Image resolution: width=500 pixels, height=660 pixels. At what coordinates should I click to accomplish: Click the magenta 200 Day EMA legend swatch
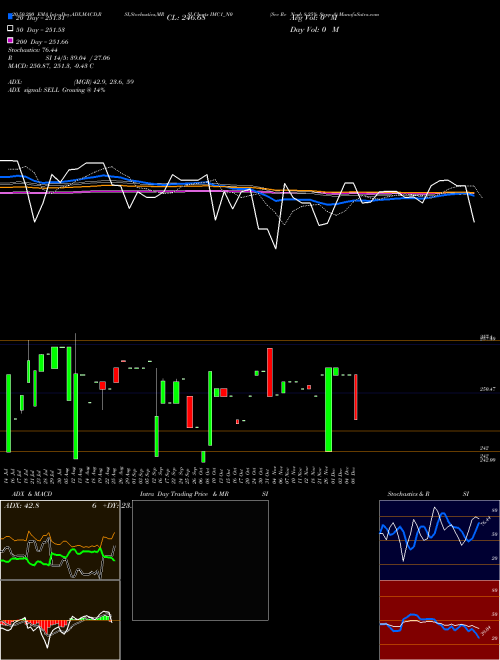[x=10, y=40]
